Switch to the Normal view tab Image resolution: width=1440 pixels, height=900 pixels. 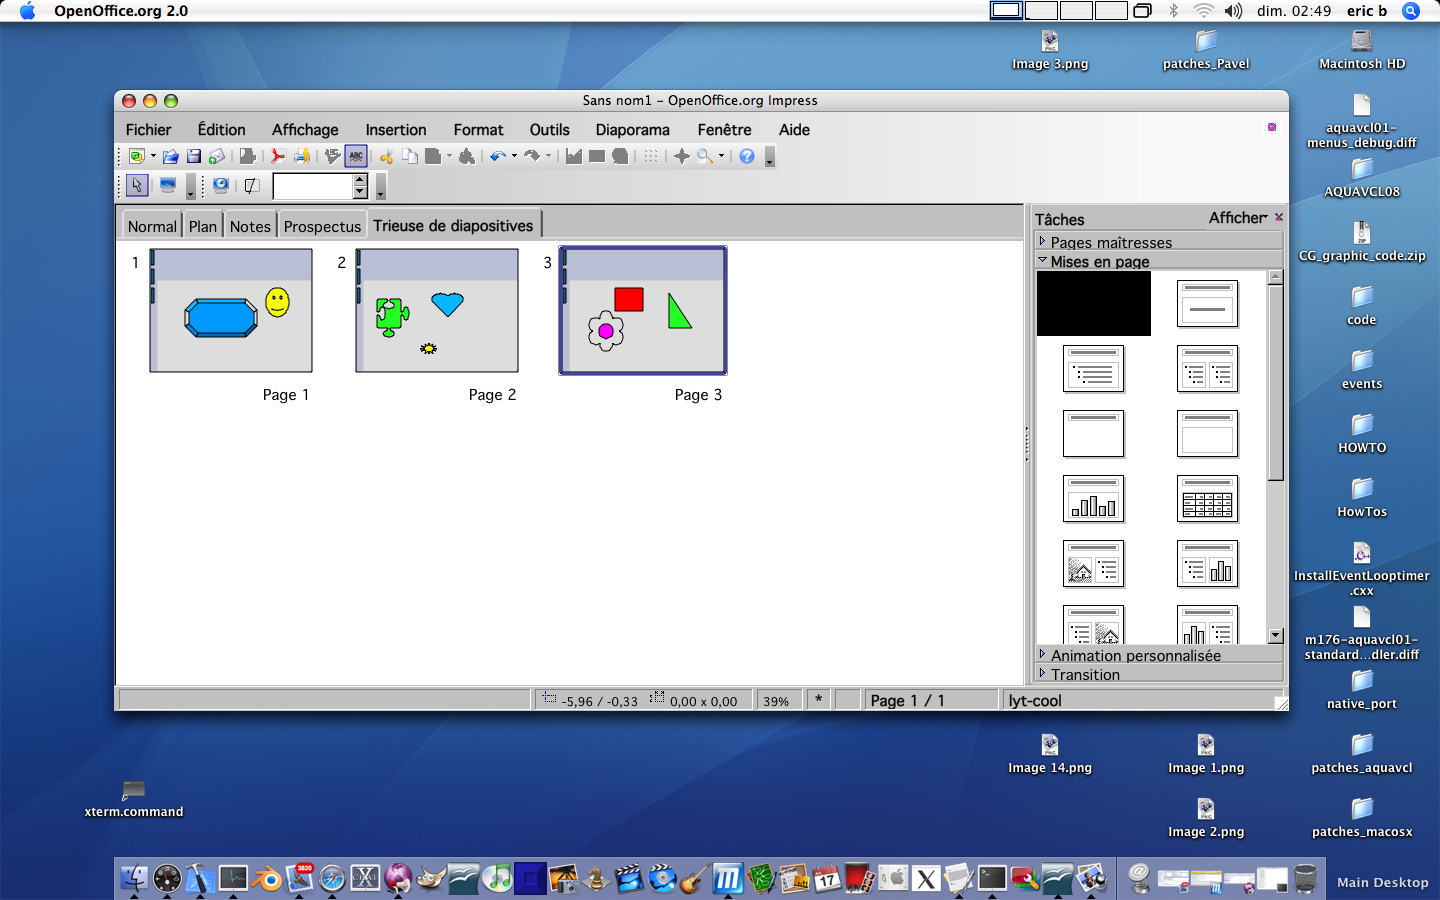(152, 226)
